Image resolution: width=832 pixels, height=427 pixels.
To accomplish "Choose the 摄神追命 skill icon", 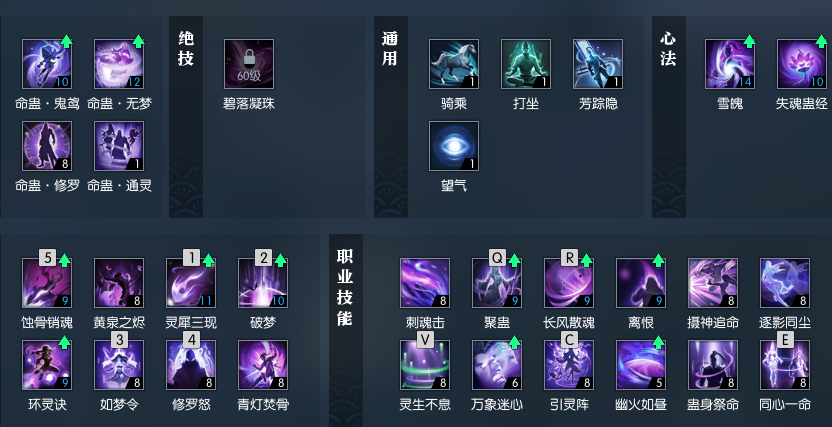I will tap(713, 283).
